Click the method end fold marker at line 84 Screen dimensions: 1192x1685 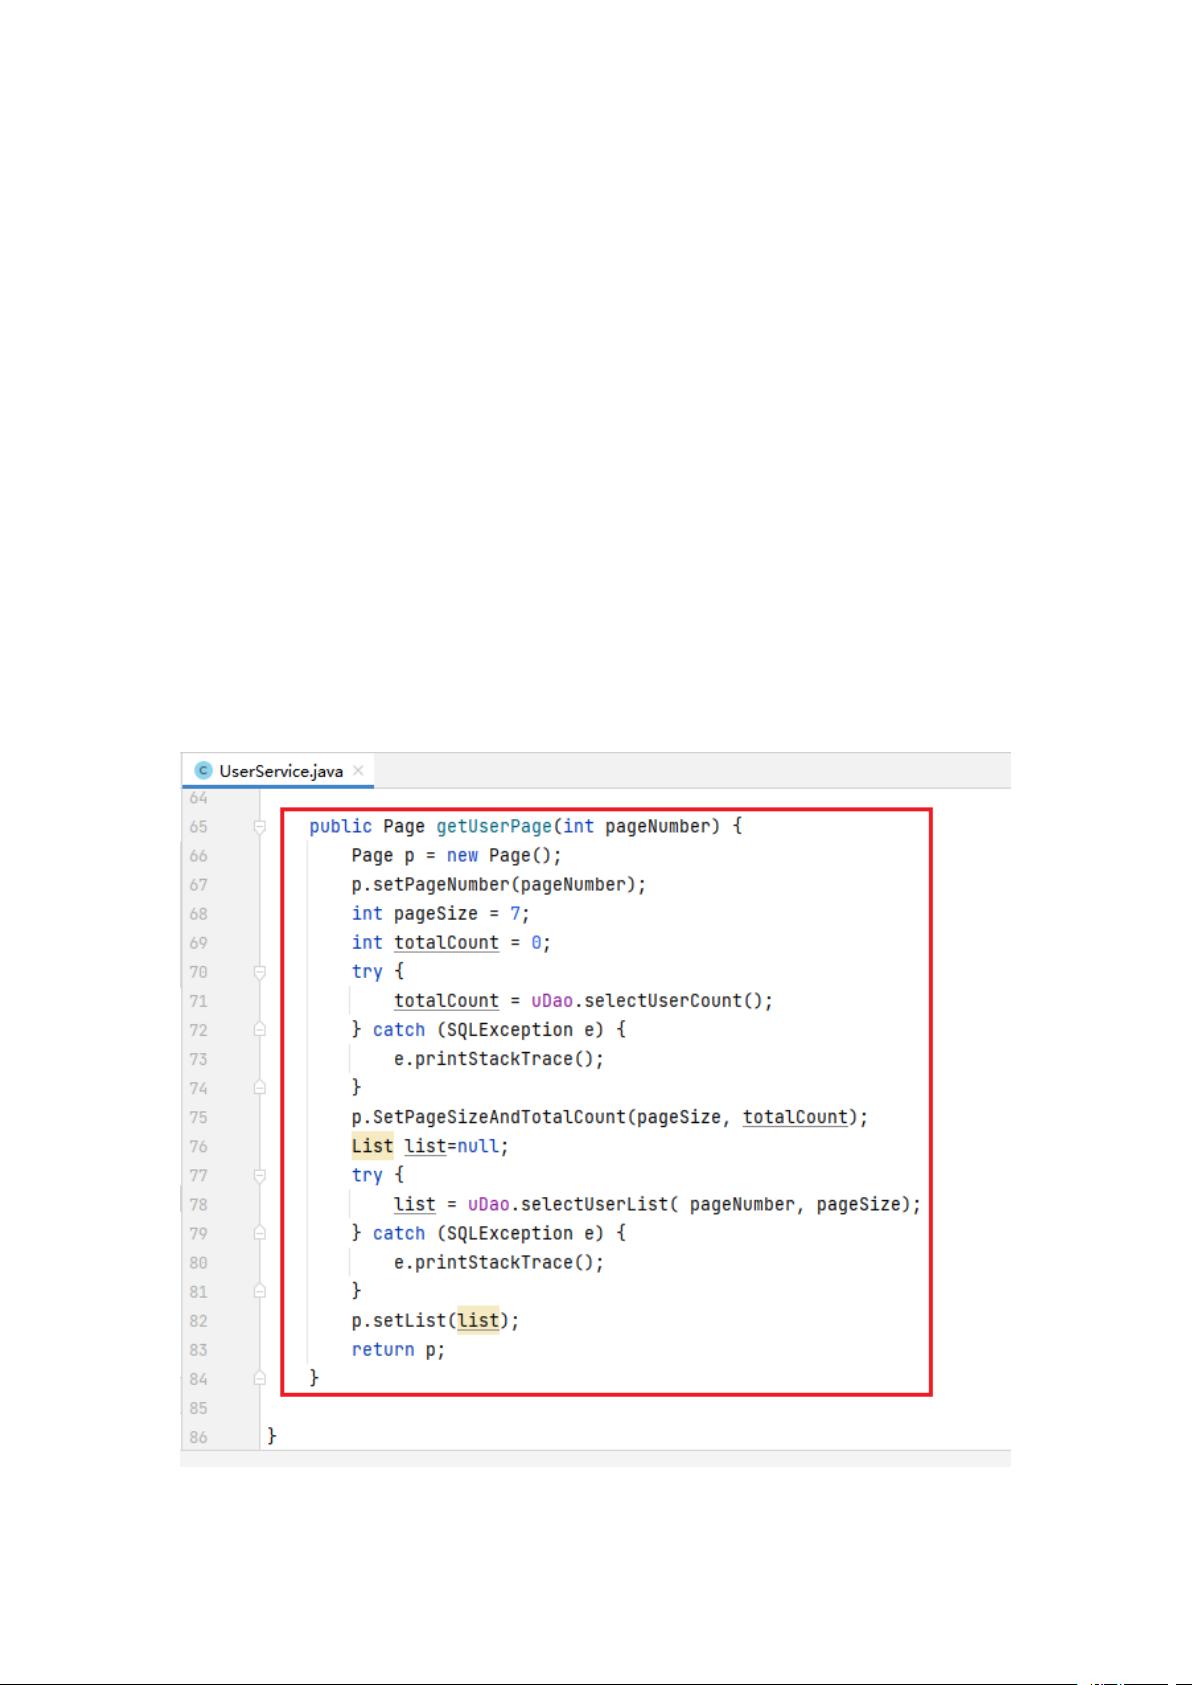coord(260,1378)
